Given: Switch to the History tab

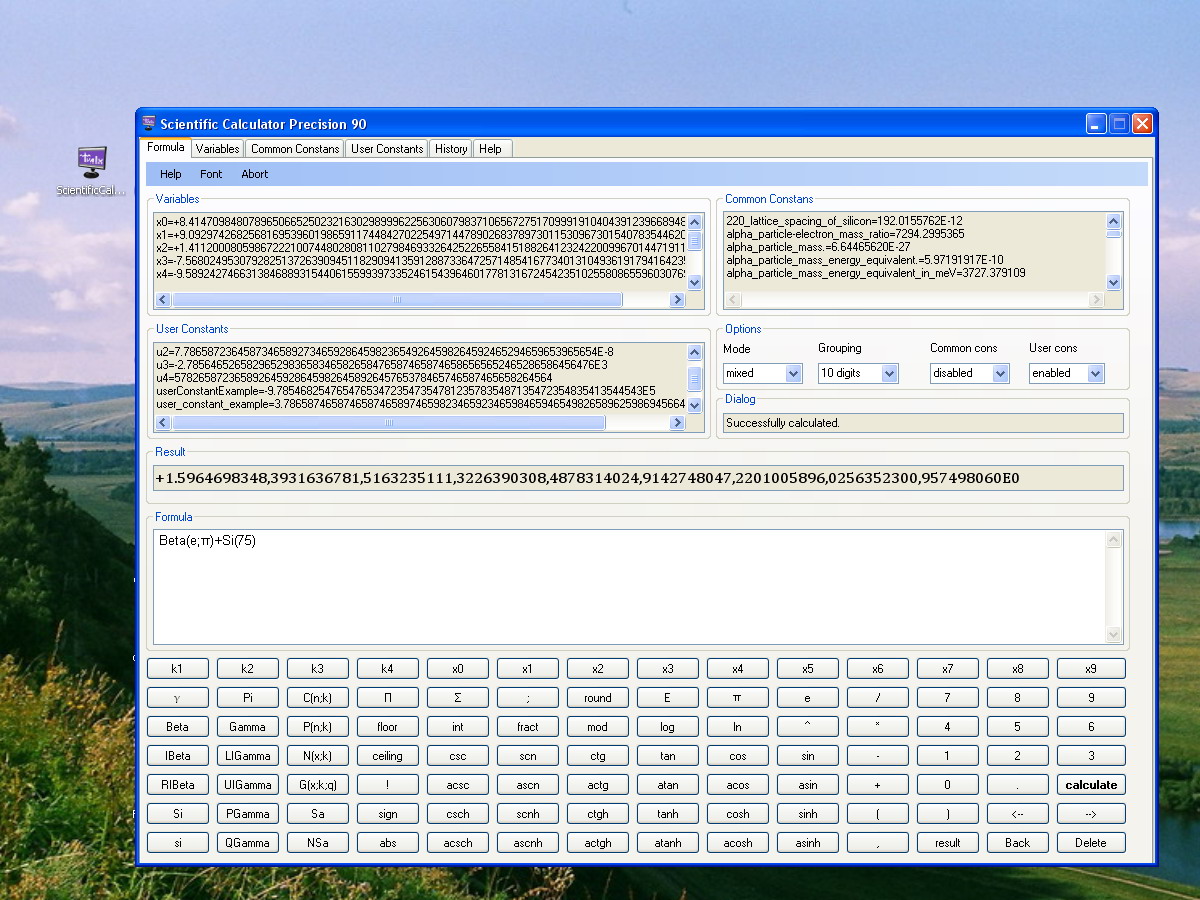Looking at the screenshot, I should pyautogui.click(x=451, y=149).
